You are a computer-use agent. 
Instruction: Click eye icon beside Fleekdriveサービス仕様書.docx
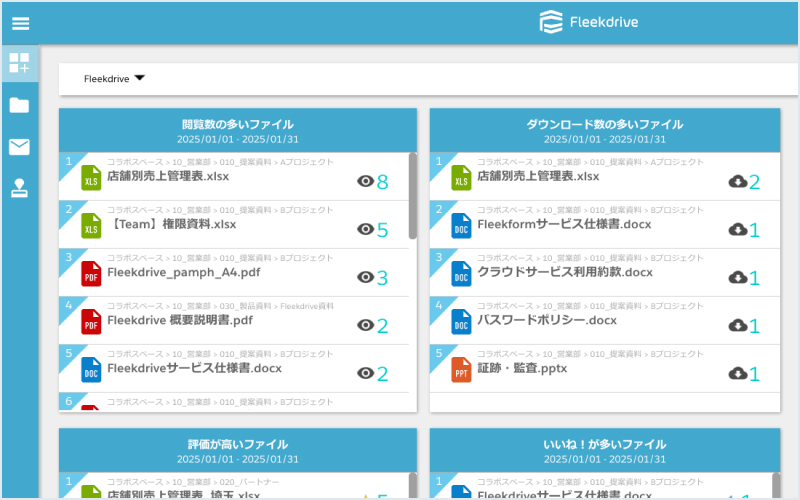365,373
